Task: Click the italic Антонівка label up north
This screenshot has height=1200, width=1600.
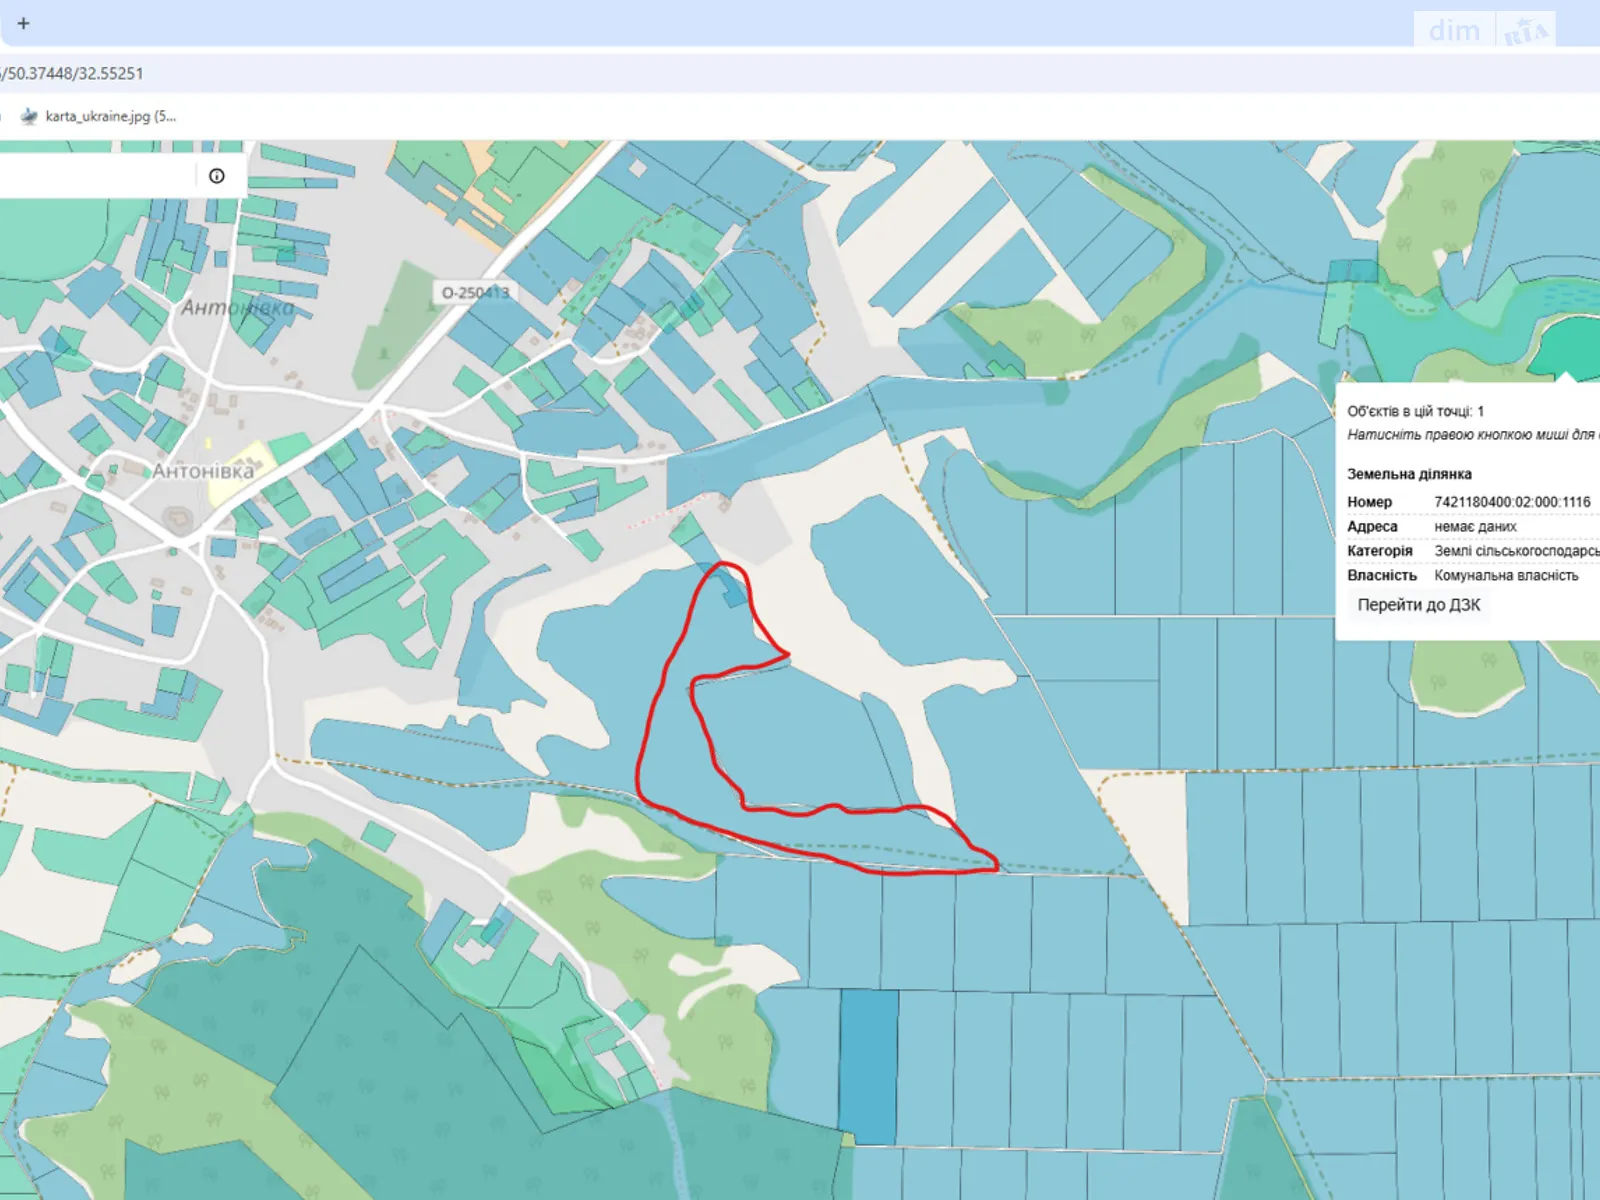Action: tap(238, 308)
